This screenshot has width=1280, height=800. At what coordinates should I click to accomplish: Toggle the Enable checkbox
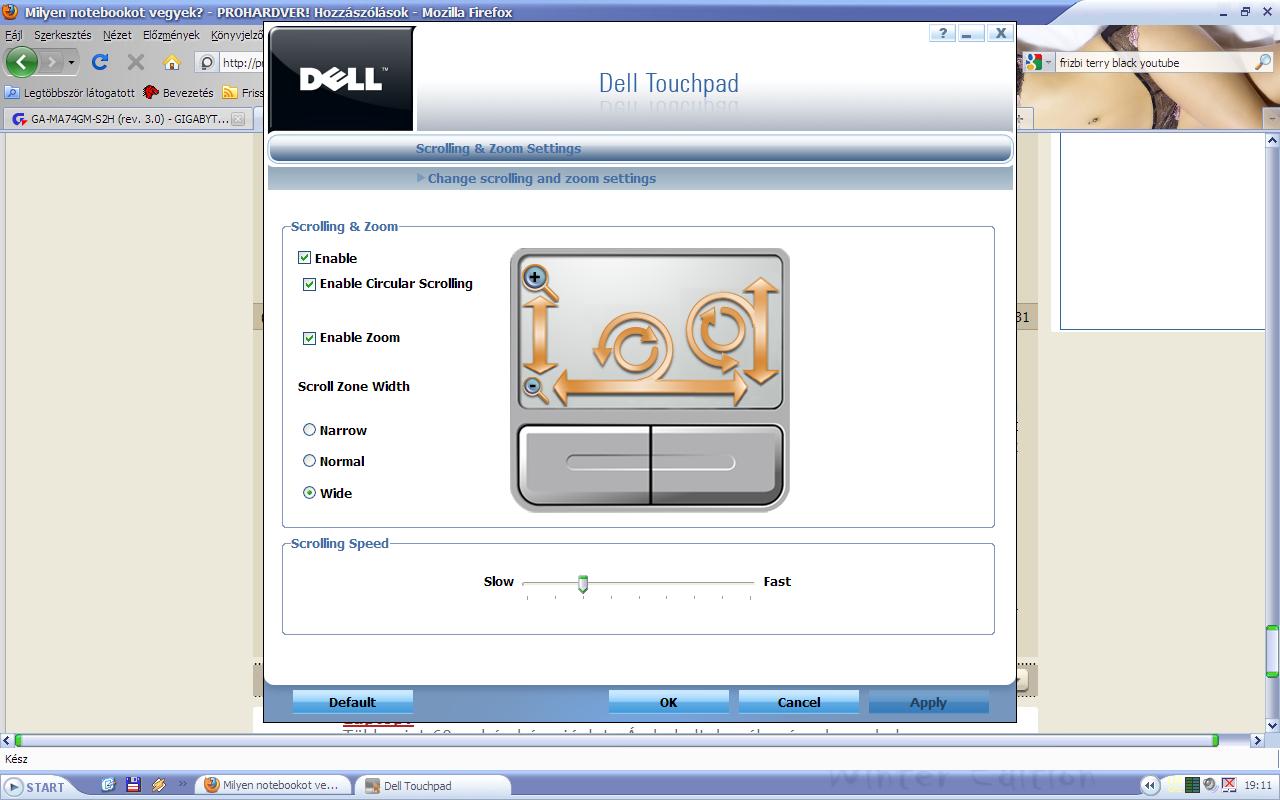click(305, 258)
